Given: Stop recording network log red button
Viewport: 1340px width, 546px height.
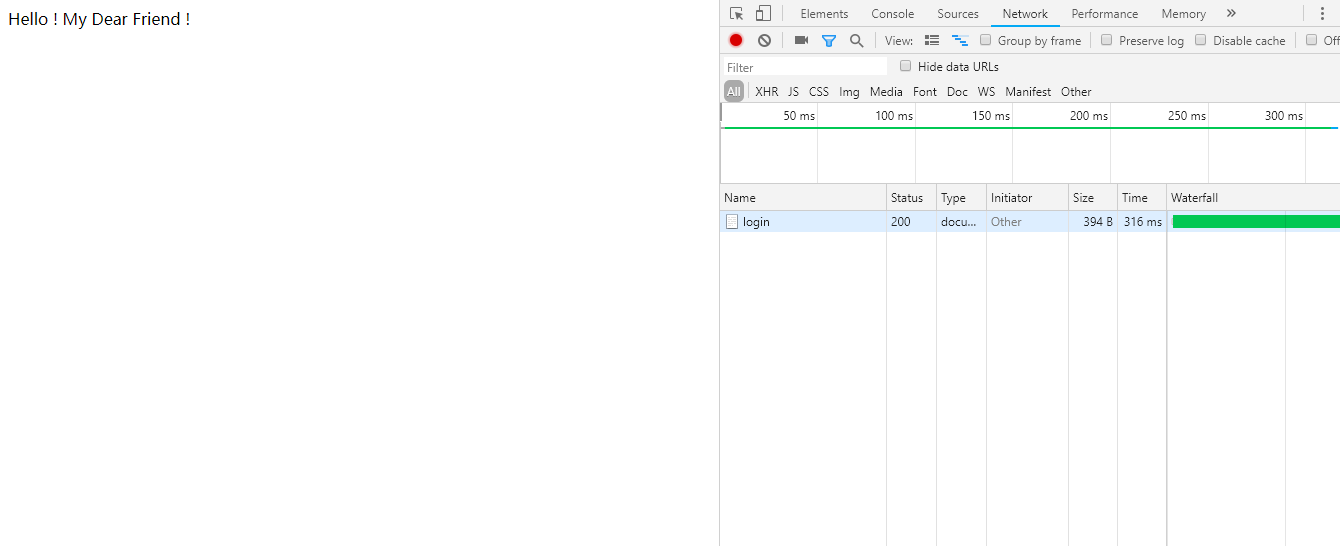Looking at the screenshot, I should pos(736,40).
